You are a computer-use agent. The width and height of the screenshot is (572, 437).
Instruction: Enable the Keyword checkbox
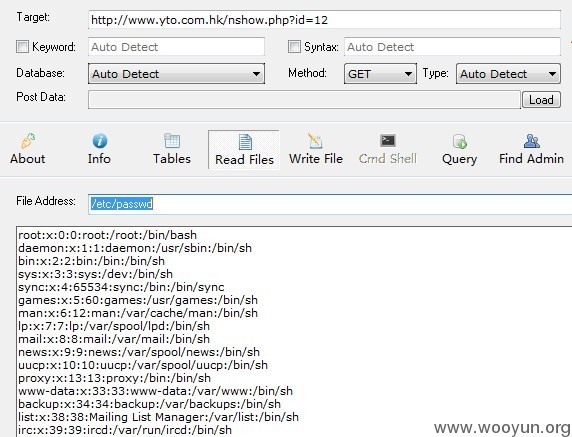point(22,47)
